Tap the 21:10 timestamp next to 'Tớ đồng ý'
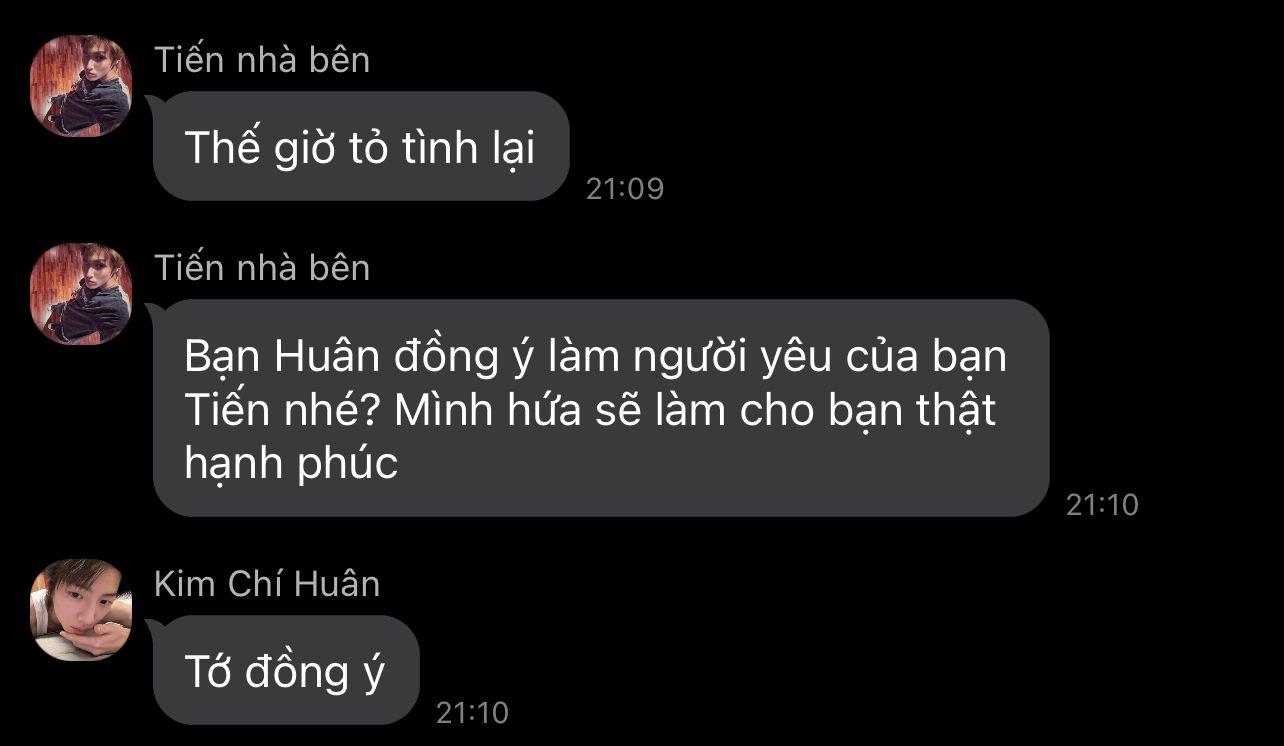Screen dimensions: 1284x746 (473, 713)
